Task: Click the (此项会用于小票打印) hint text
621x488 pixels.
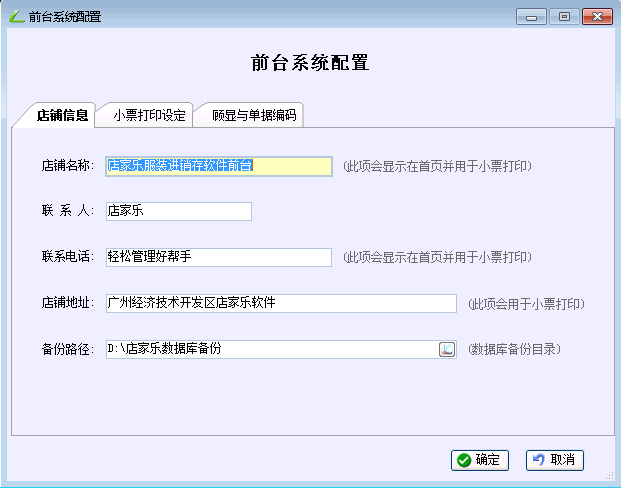Action: coord(526,304)
